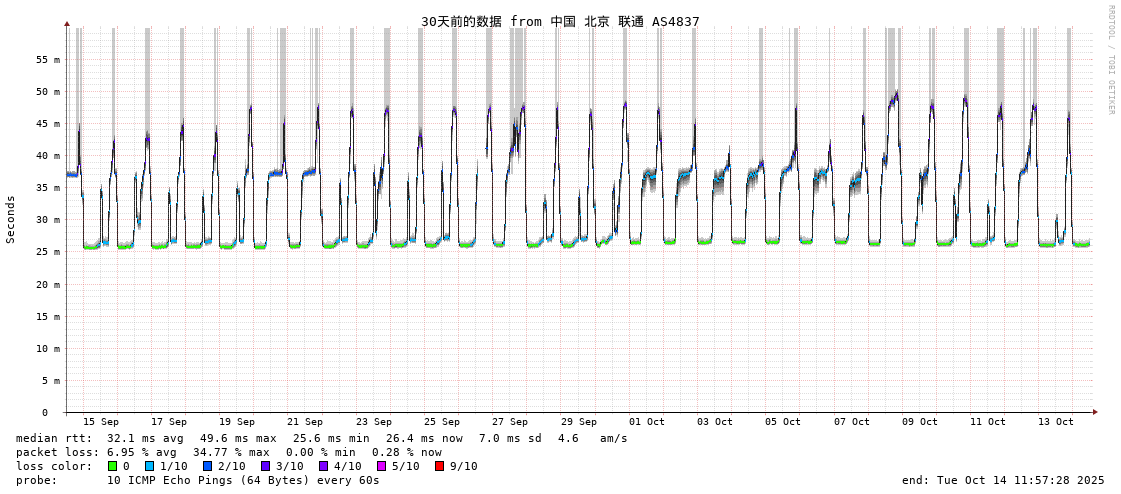Click the light blue 1/10 loss swatch

[x=150, y=466]
